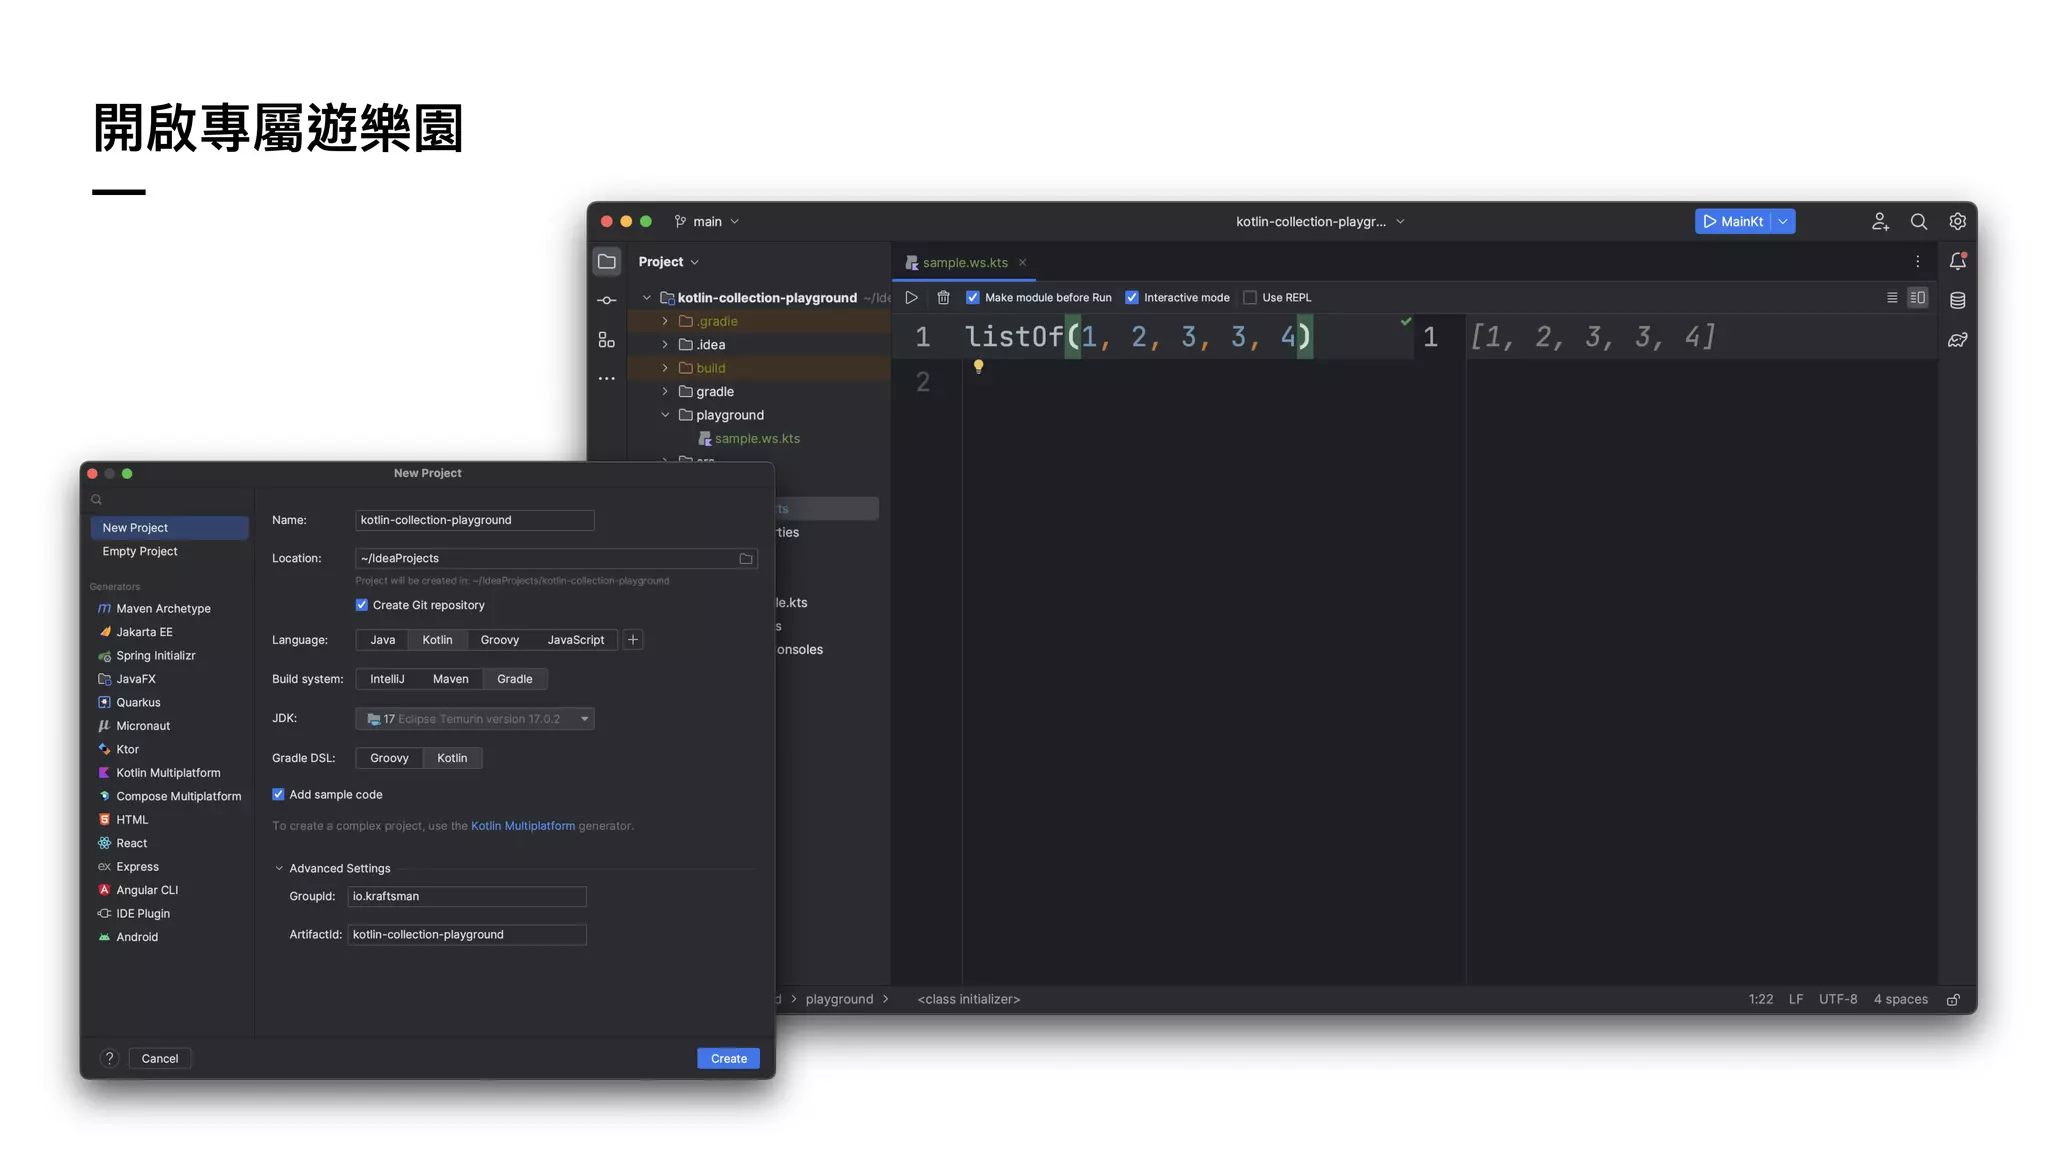Open the Structure tool window icon

tap(607, 340)
